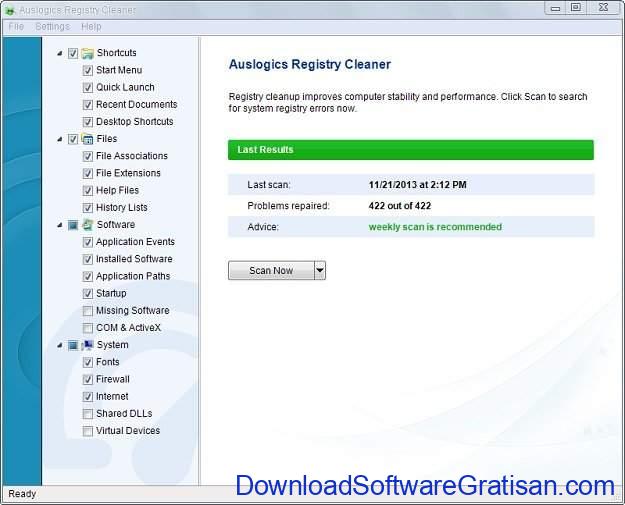Open the Scan Now dropdown arrow
Screen dimensions: 625x505
coord(320,270)
